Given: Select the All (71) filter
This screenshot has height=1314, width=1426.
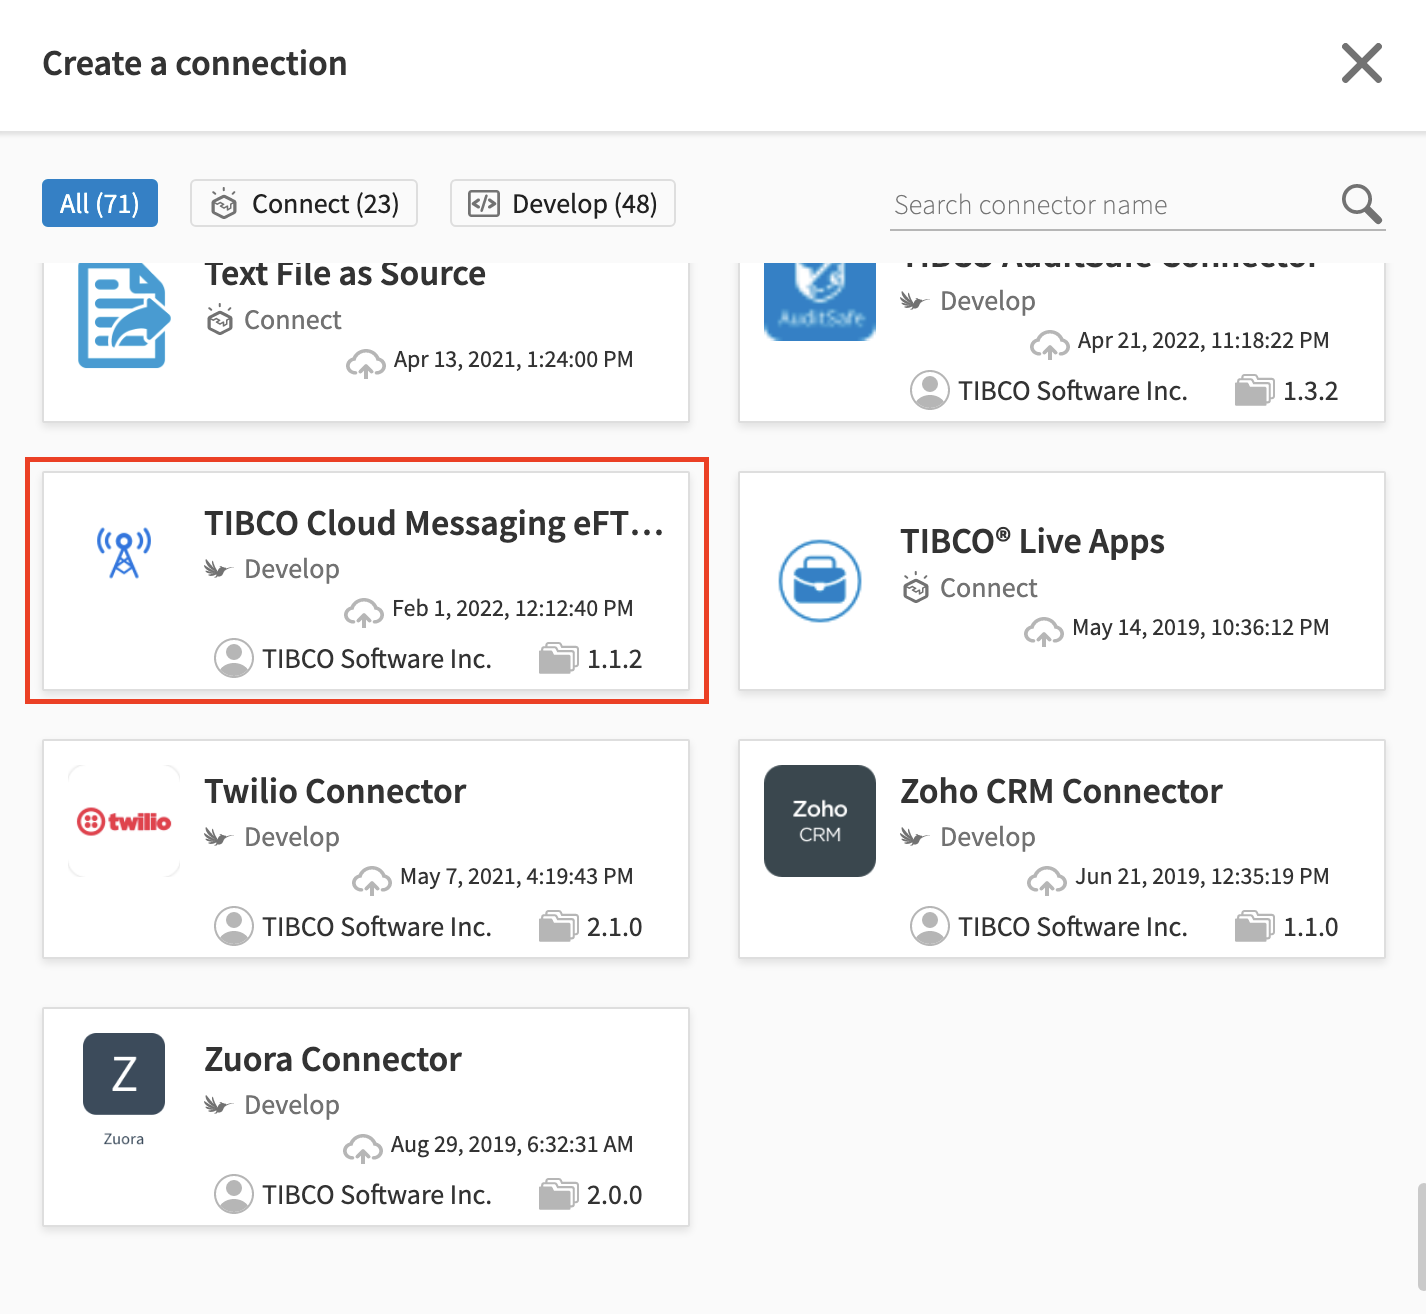Looking at the screenshot, I should (100, 203).
